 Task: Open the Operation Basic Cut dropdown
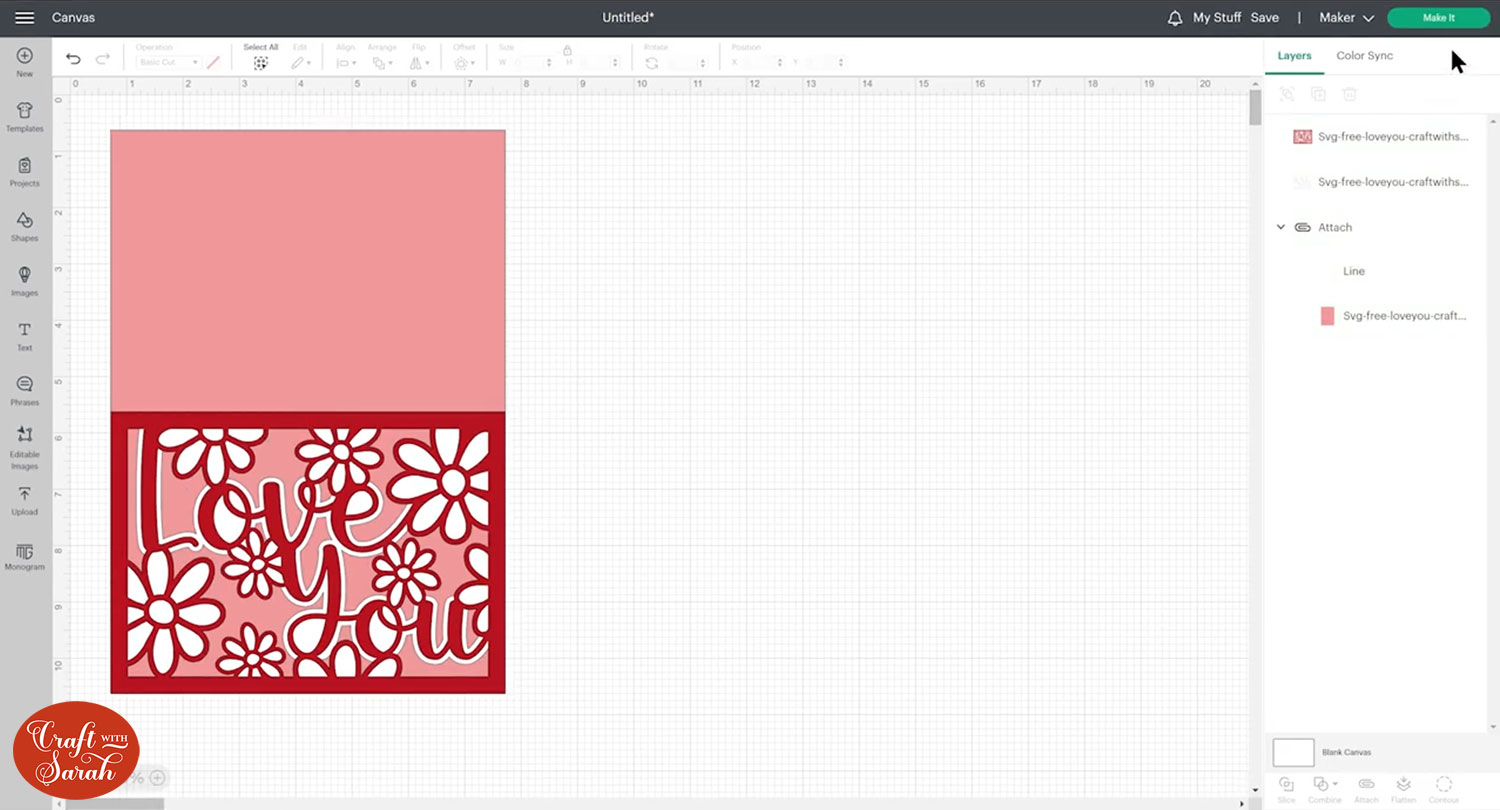[168, 62]
